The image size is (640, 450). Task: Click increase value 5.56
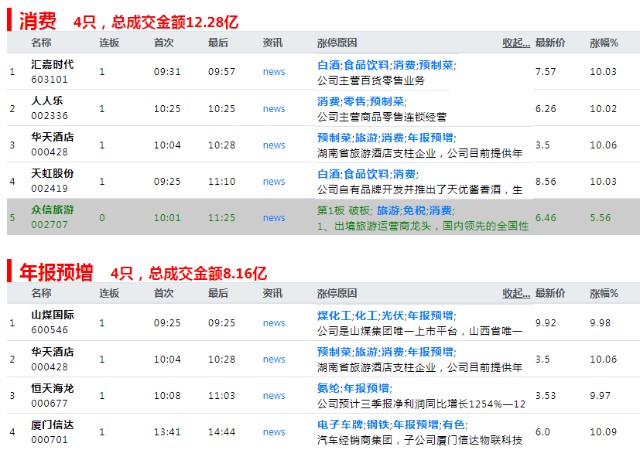point(600,218)
